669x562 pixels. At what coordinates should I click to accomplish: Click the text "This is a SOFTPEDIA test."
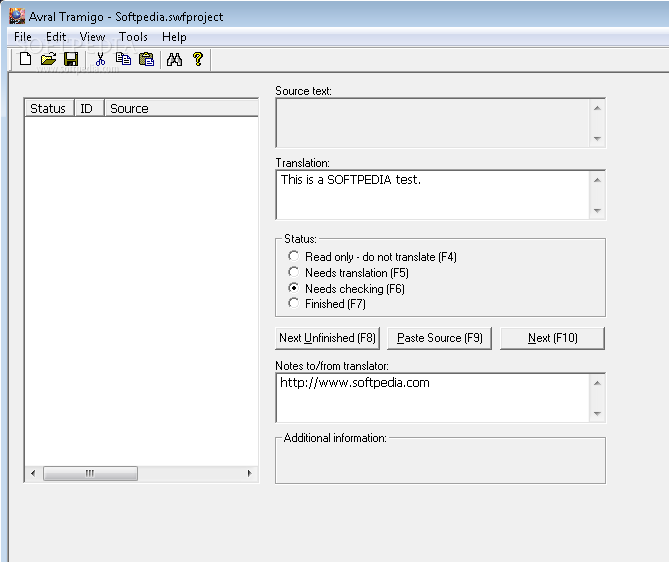(351, 180)
